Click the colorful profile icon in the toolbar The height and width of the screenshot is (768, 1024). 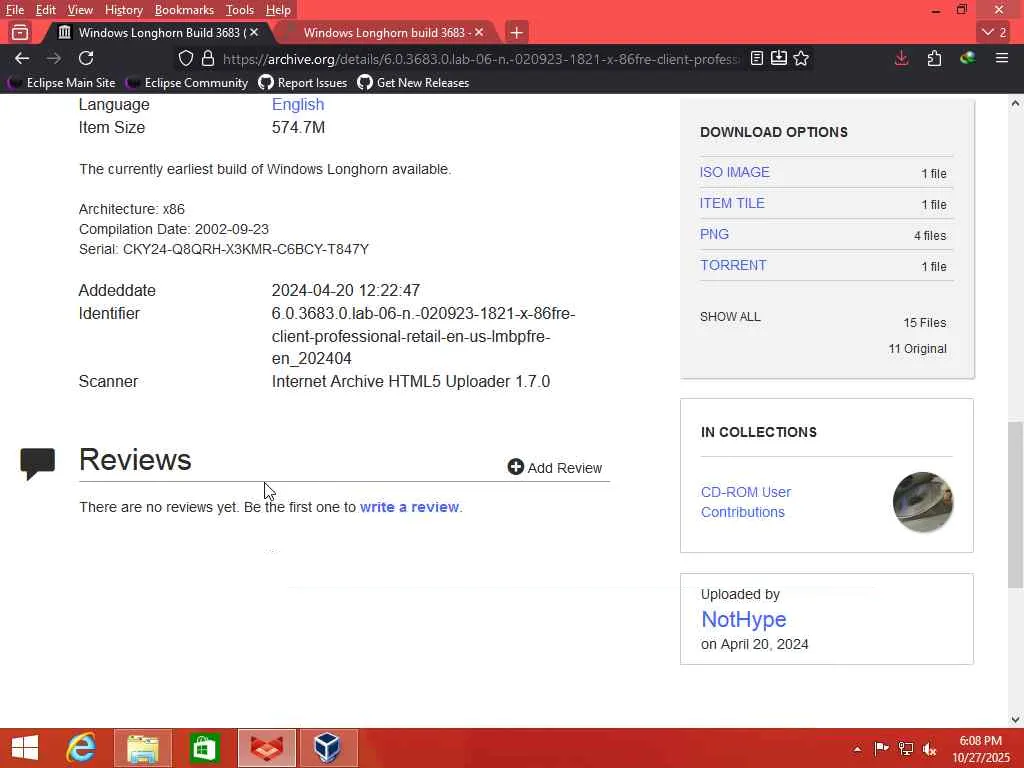[968, 58]
